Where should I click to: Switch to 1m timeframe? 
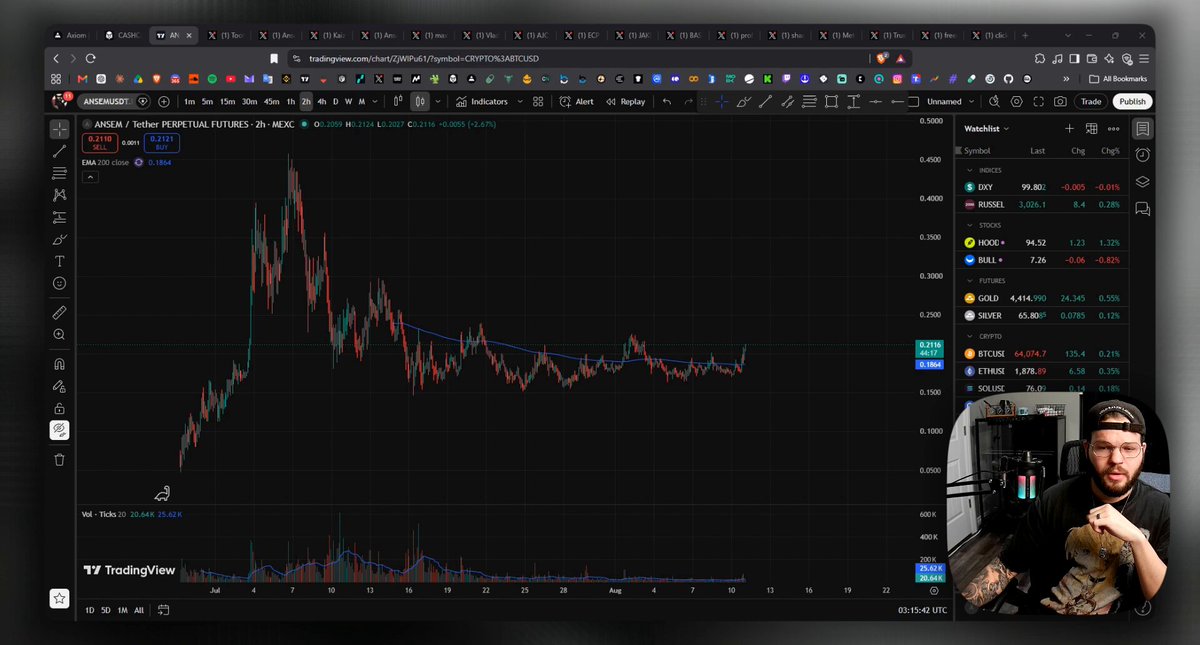pos(189,101)
